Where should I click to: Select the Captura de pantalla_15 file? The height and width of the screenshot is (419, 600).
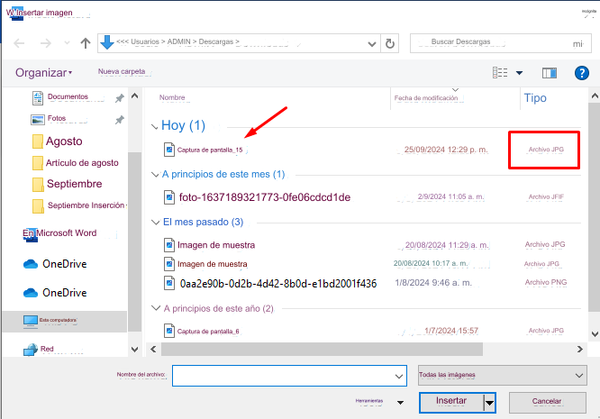(x=210, y=150)
